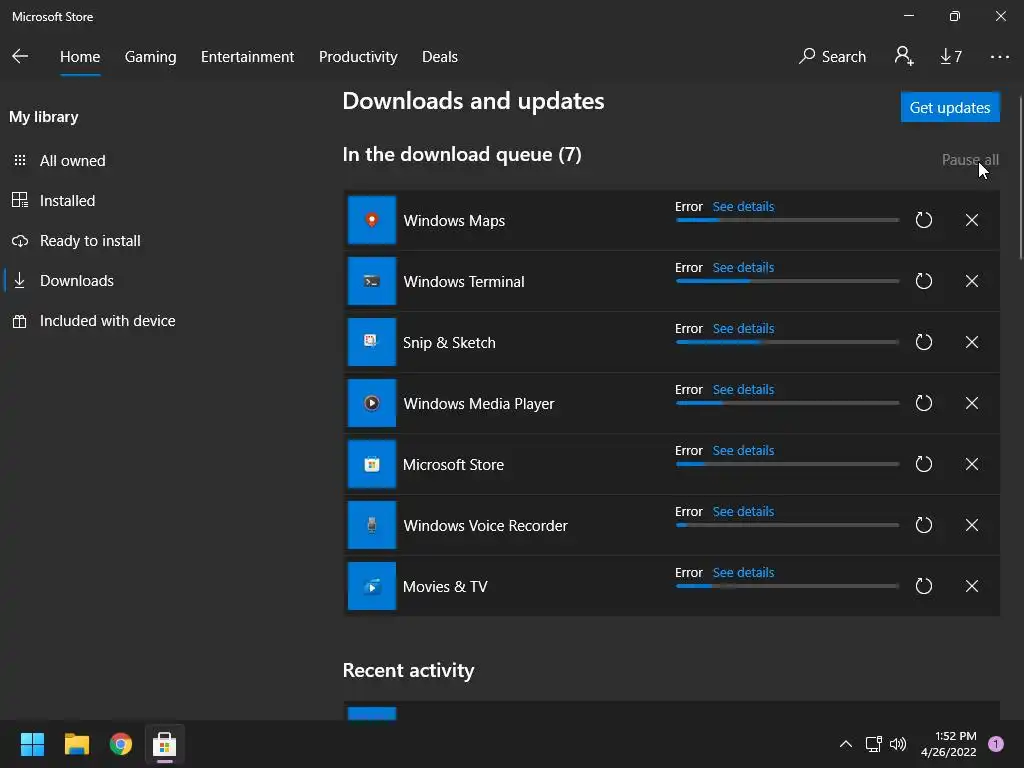Show hidden system tray icons
1024x768 pixels.
coord(846,744)
